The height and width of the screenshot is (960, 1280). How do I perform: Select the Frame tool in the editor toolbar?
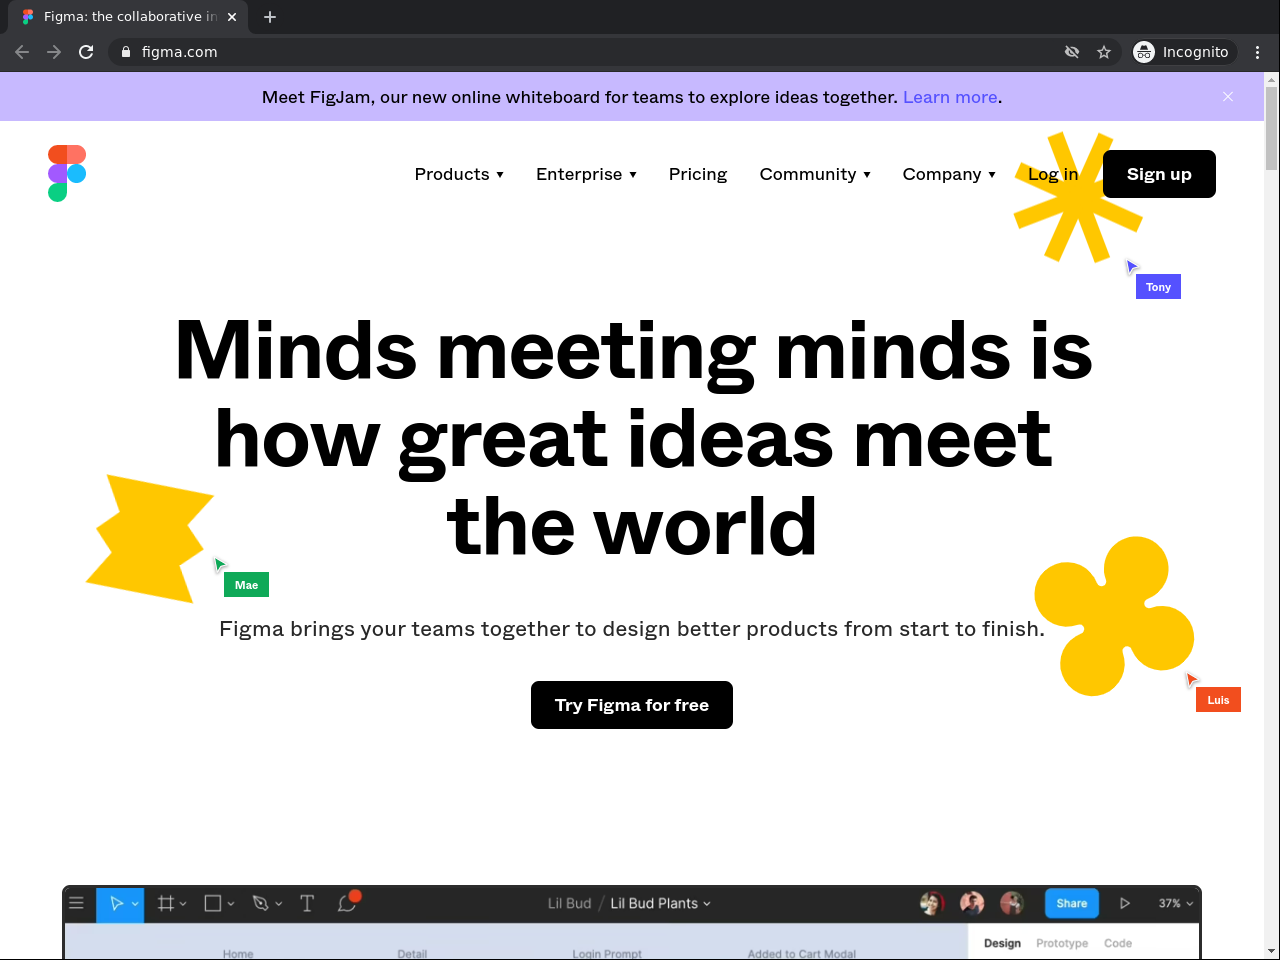[x=166, y=903]
